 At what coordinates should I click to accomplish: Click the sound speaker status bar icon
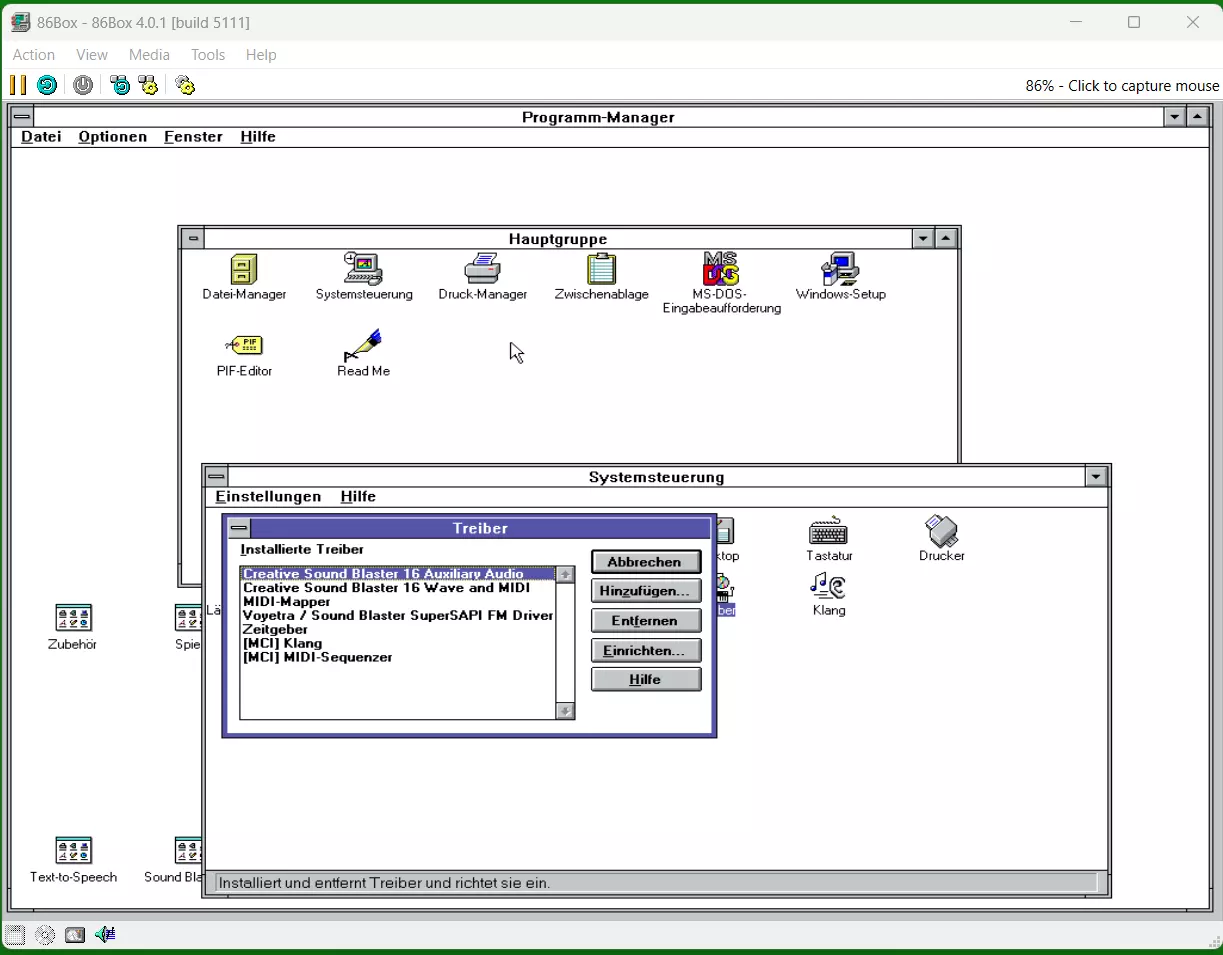[x=105, y=935]
